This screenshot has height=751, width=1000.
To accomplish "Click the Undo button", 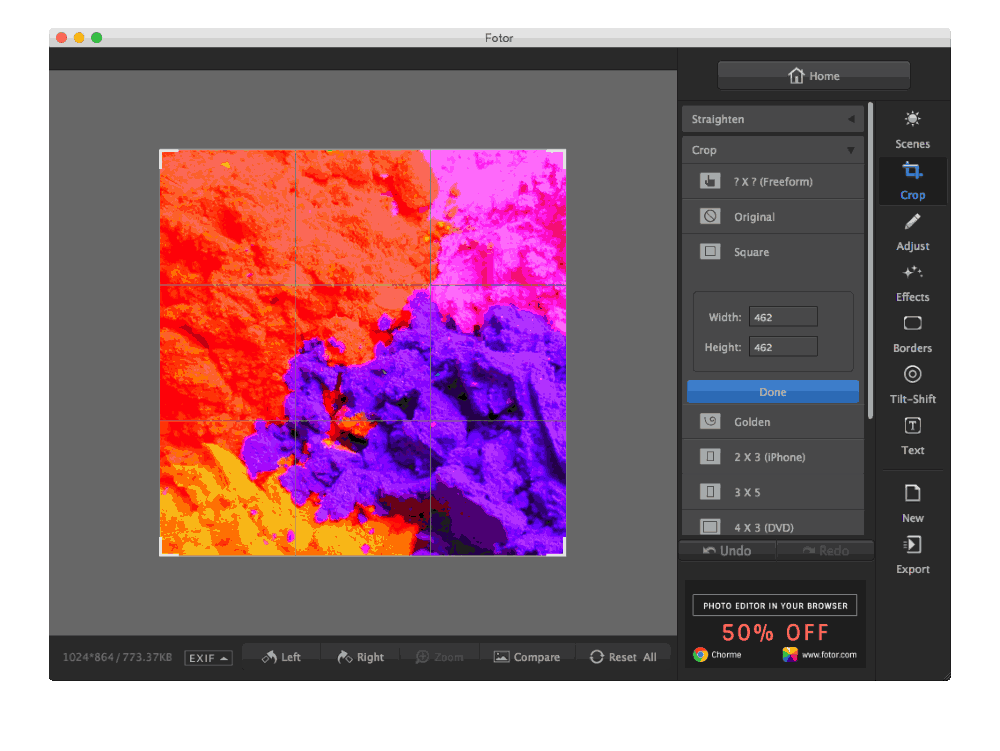I will [x=727, y=550].
